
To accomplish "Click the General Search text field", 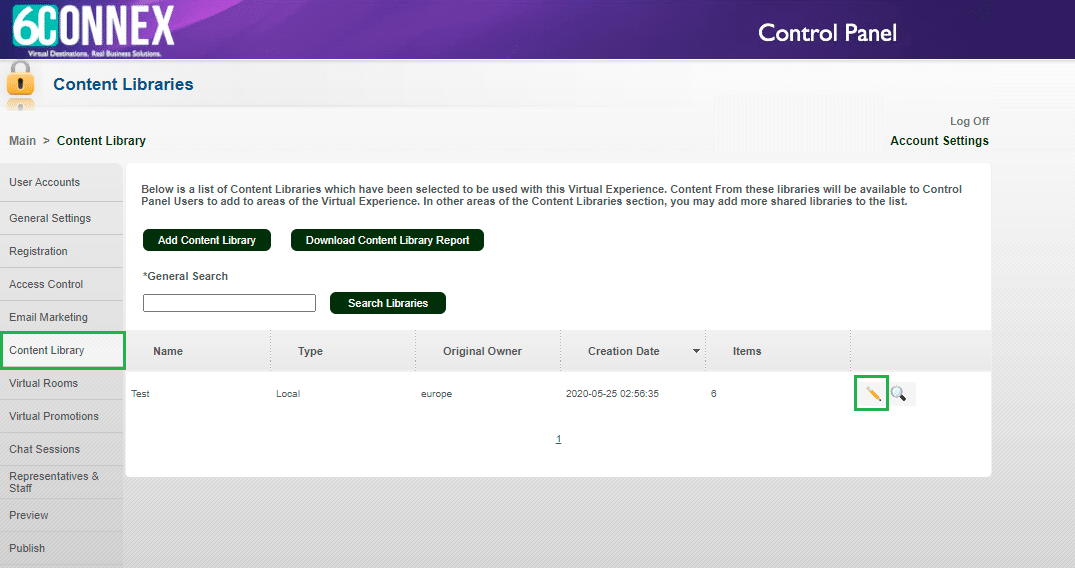I will tap(229, 303).
